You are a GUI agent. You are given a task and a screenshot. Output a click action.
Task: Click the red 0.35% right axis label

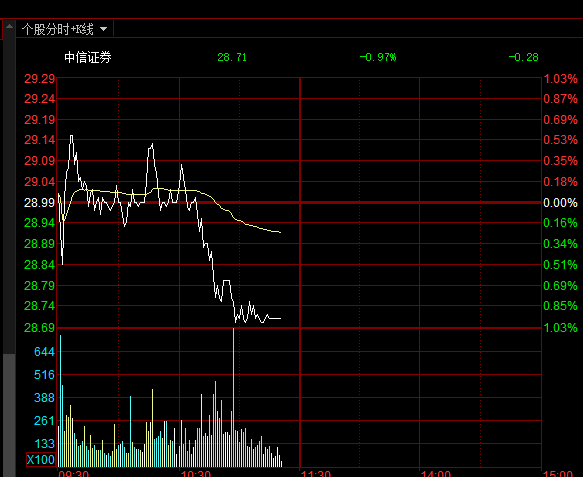click(560, 161)
